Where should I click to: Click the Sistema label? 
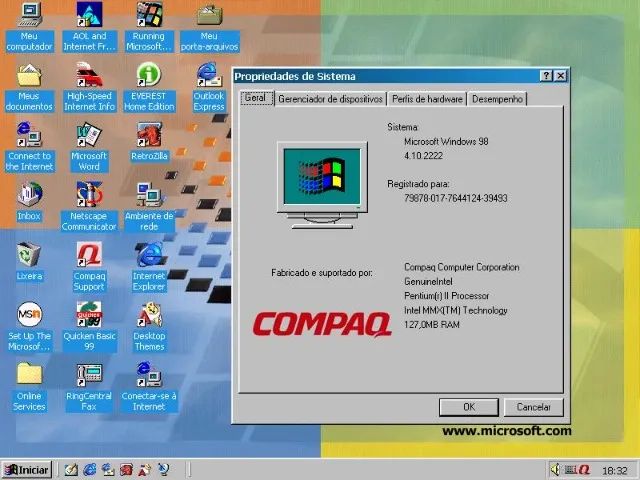coord(403,127)
